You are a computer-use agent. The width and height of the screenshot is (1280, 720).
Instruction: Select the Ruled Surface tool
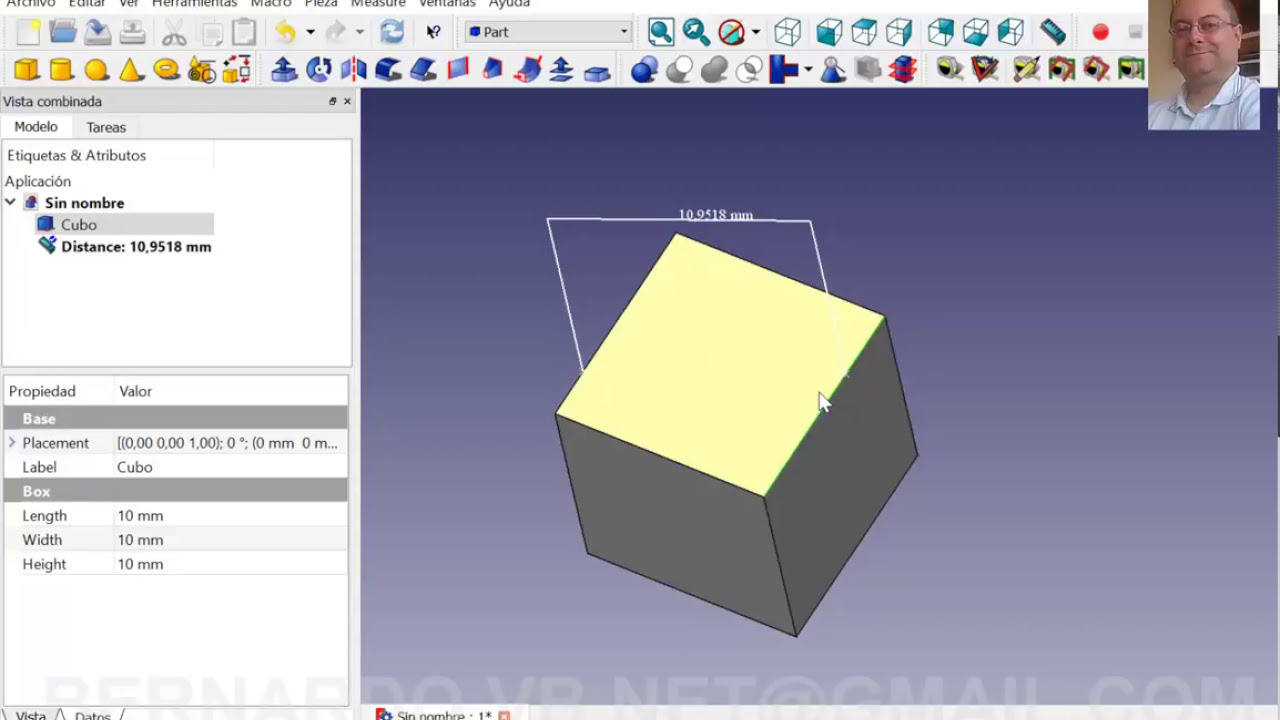(458, 69)
